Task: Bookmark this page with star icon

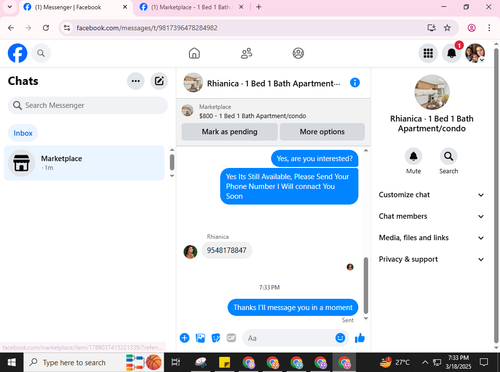Action: [447, 28]
